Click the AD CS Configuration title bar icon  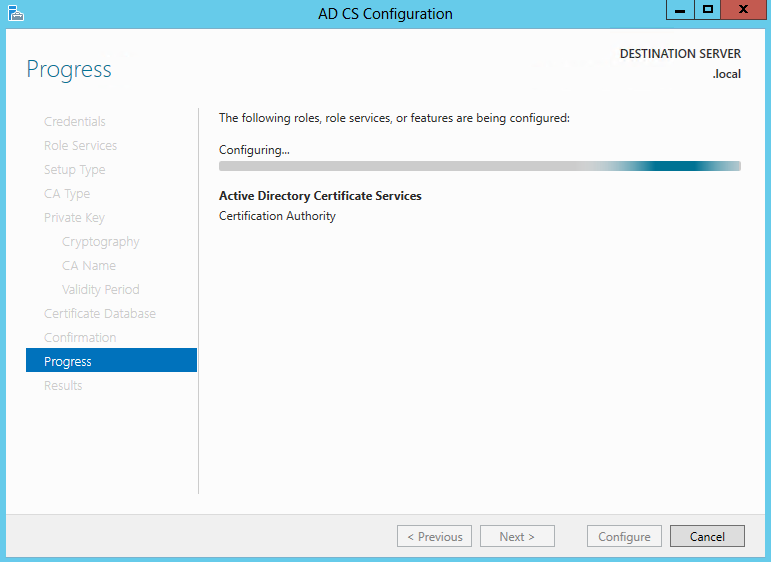pyautogui.click(x=16, y=14)
